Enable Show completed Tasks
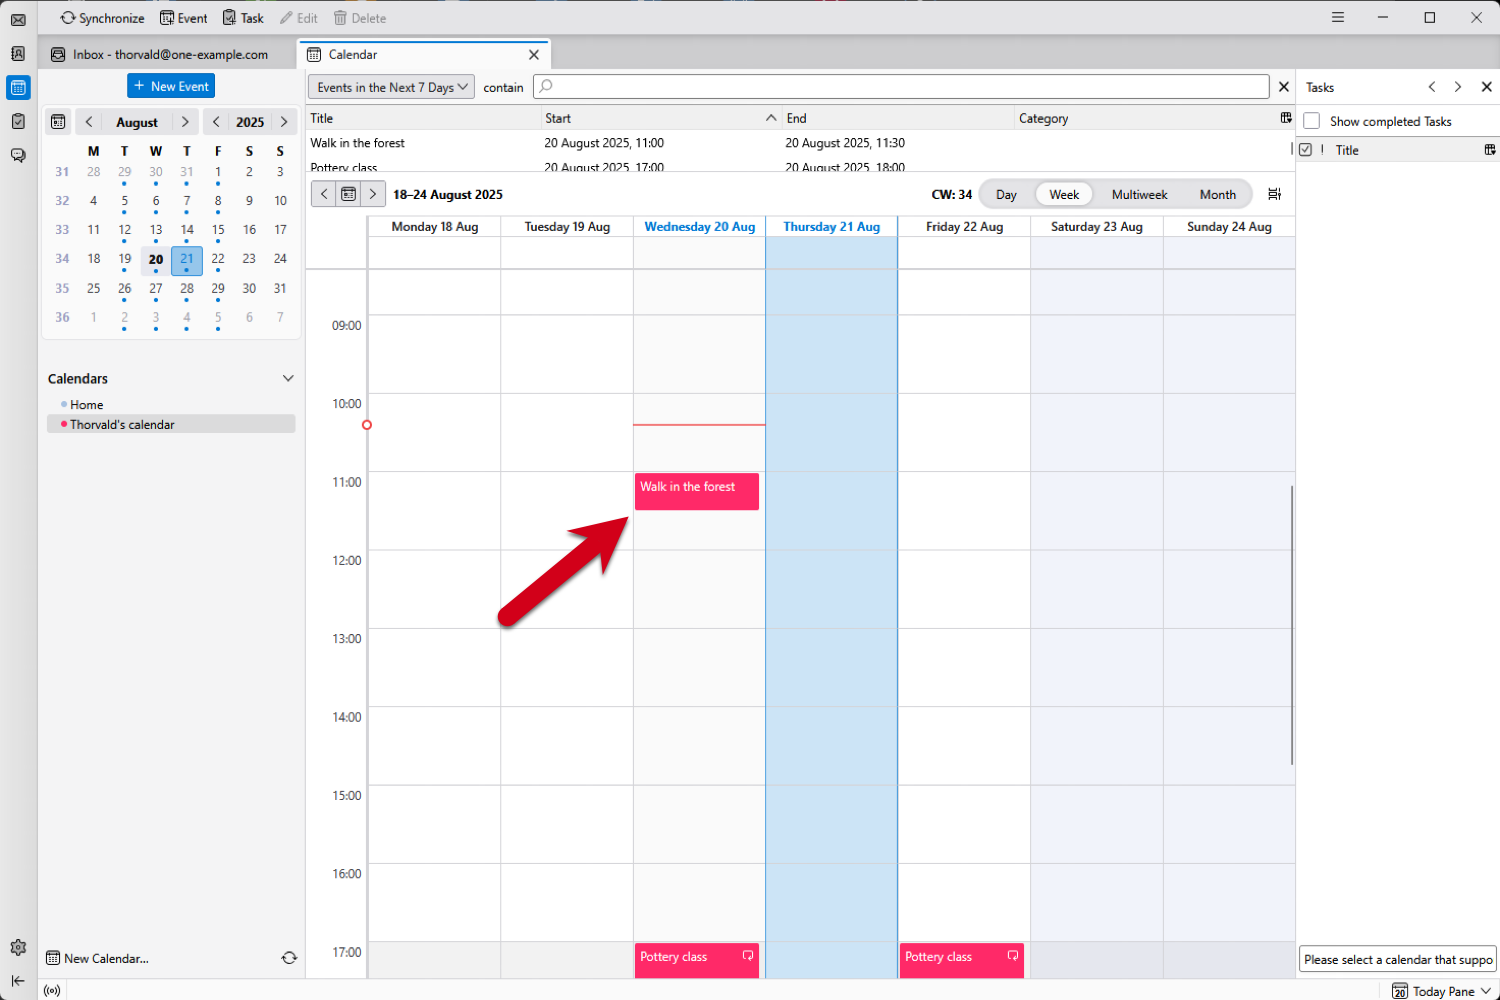This screenshot has height=1000, width=1500. pos(1311,121)
